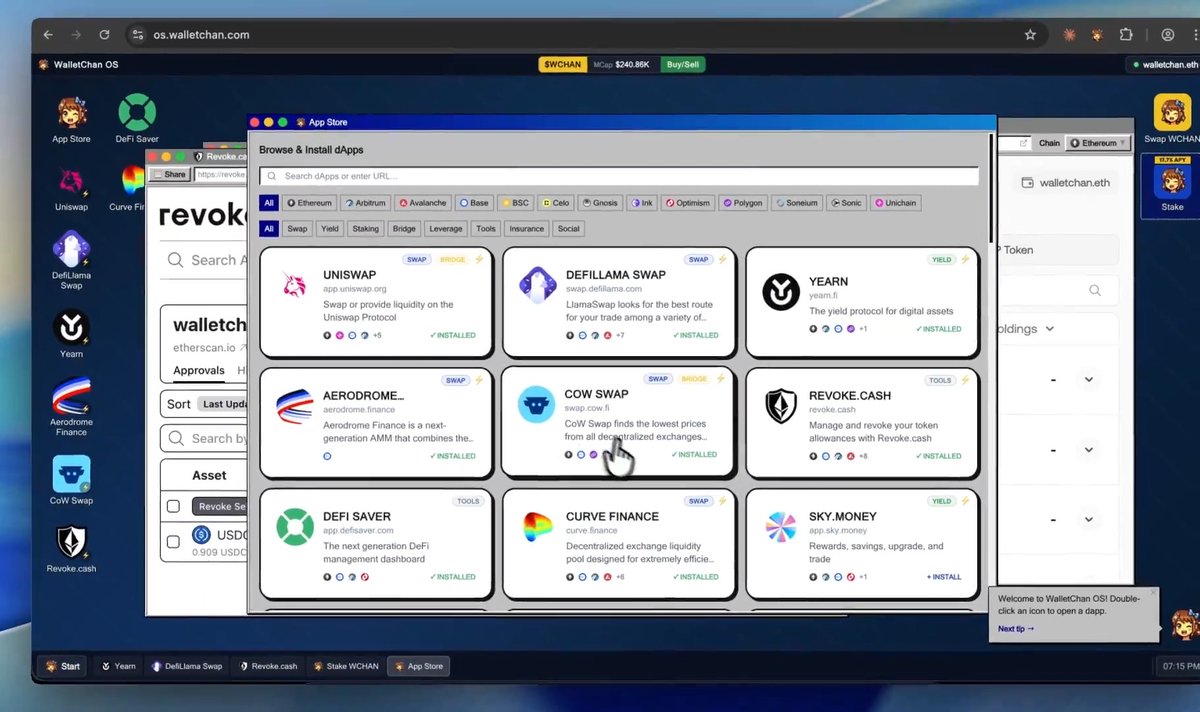Image resolution: width=1200 pixels, height=712 pixels.
Task: Select the Yield category filter
Action: point(330,229)
